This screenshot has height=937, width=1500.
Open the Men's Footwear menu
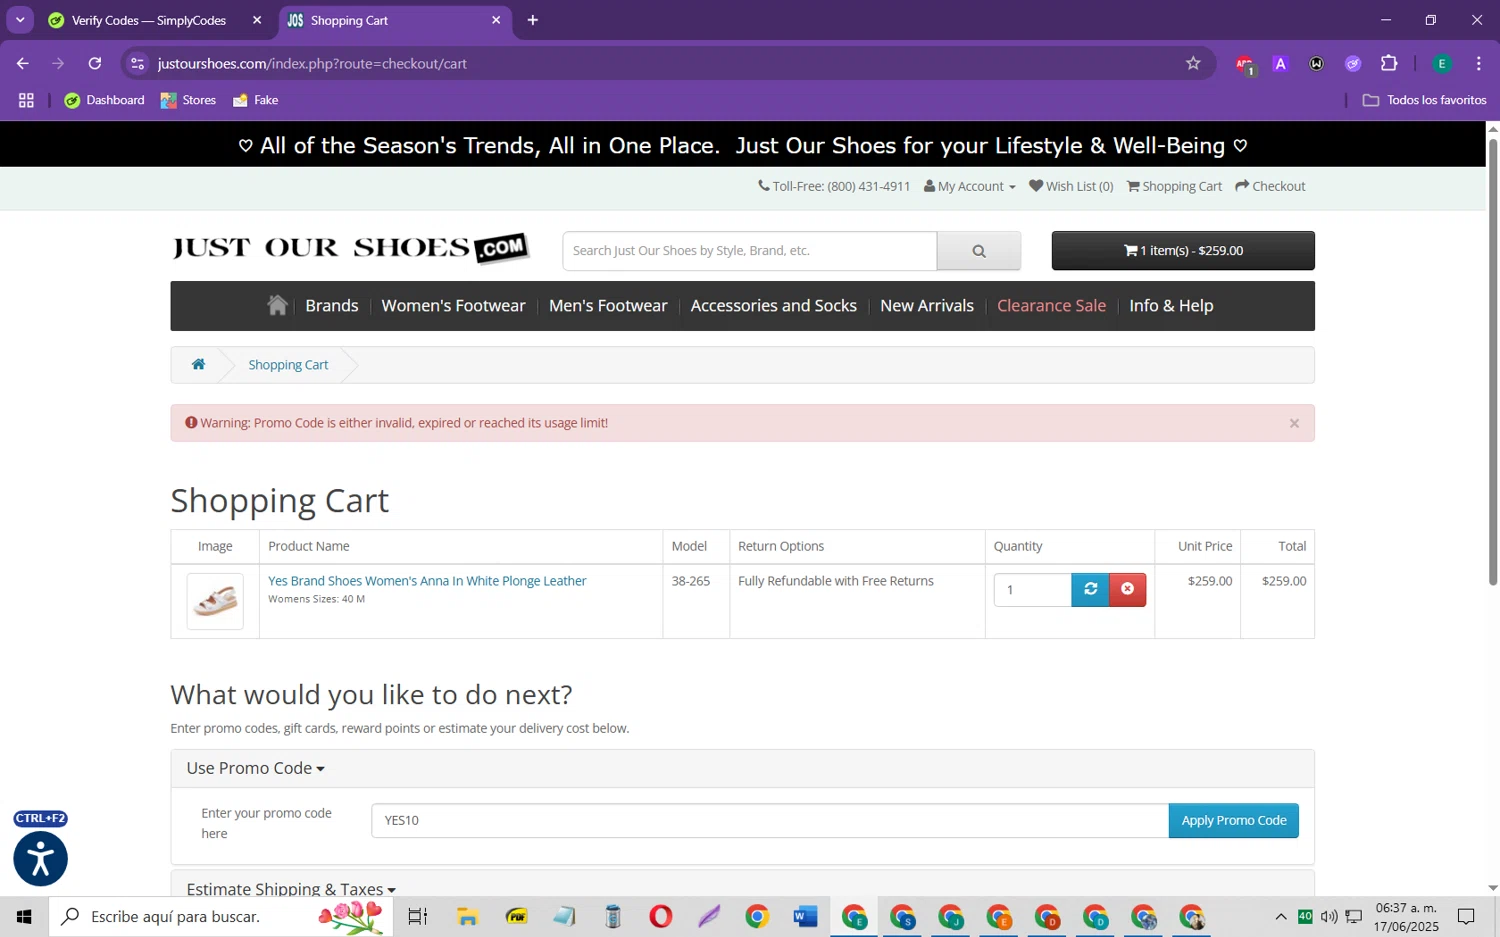[608, 306]
